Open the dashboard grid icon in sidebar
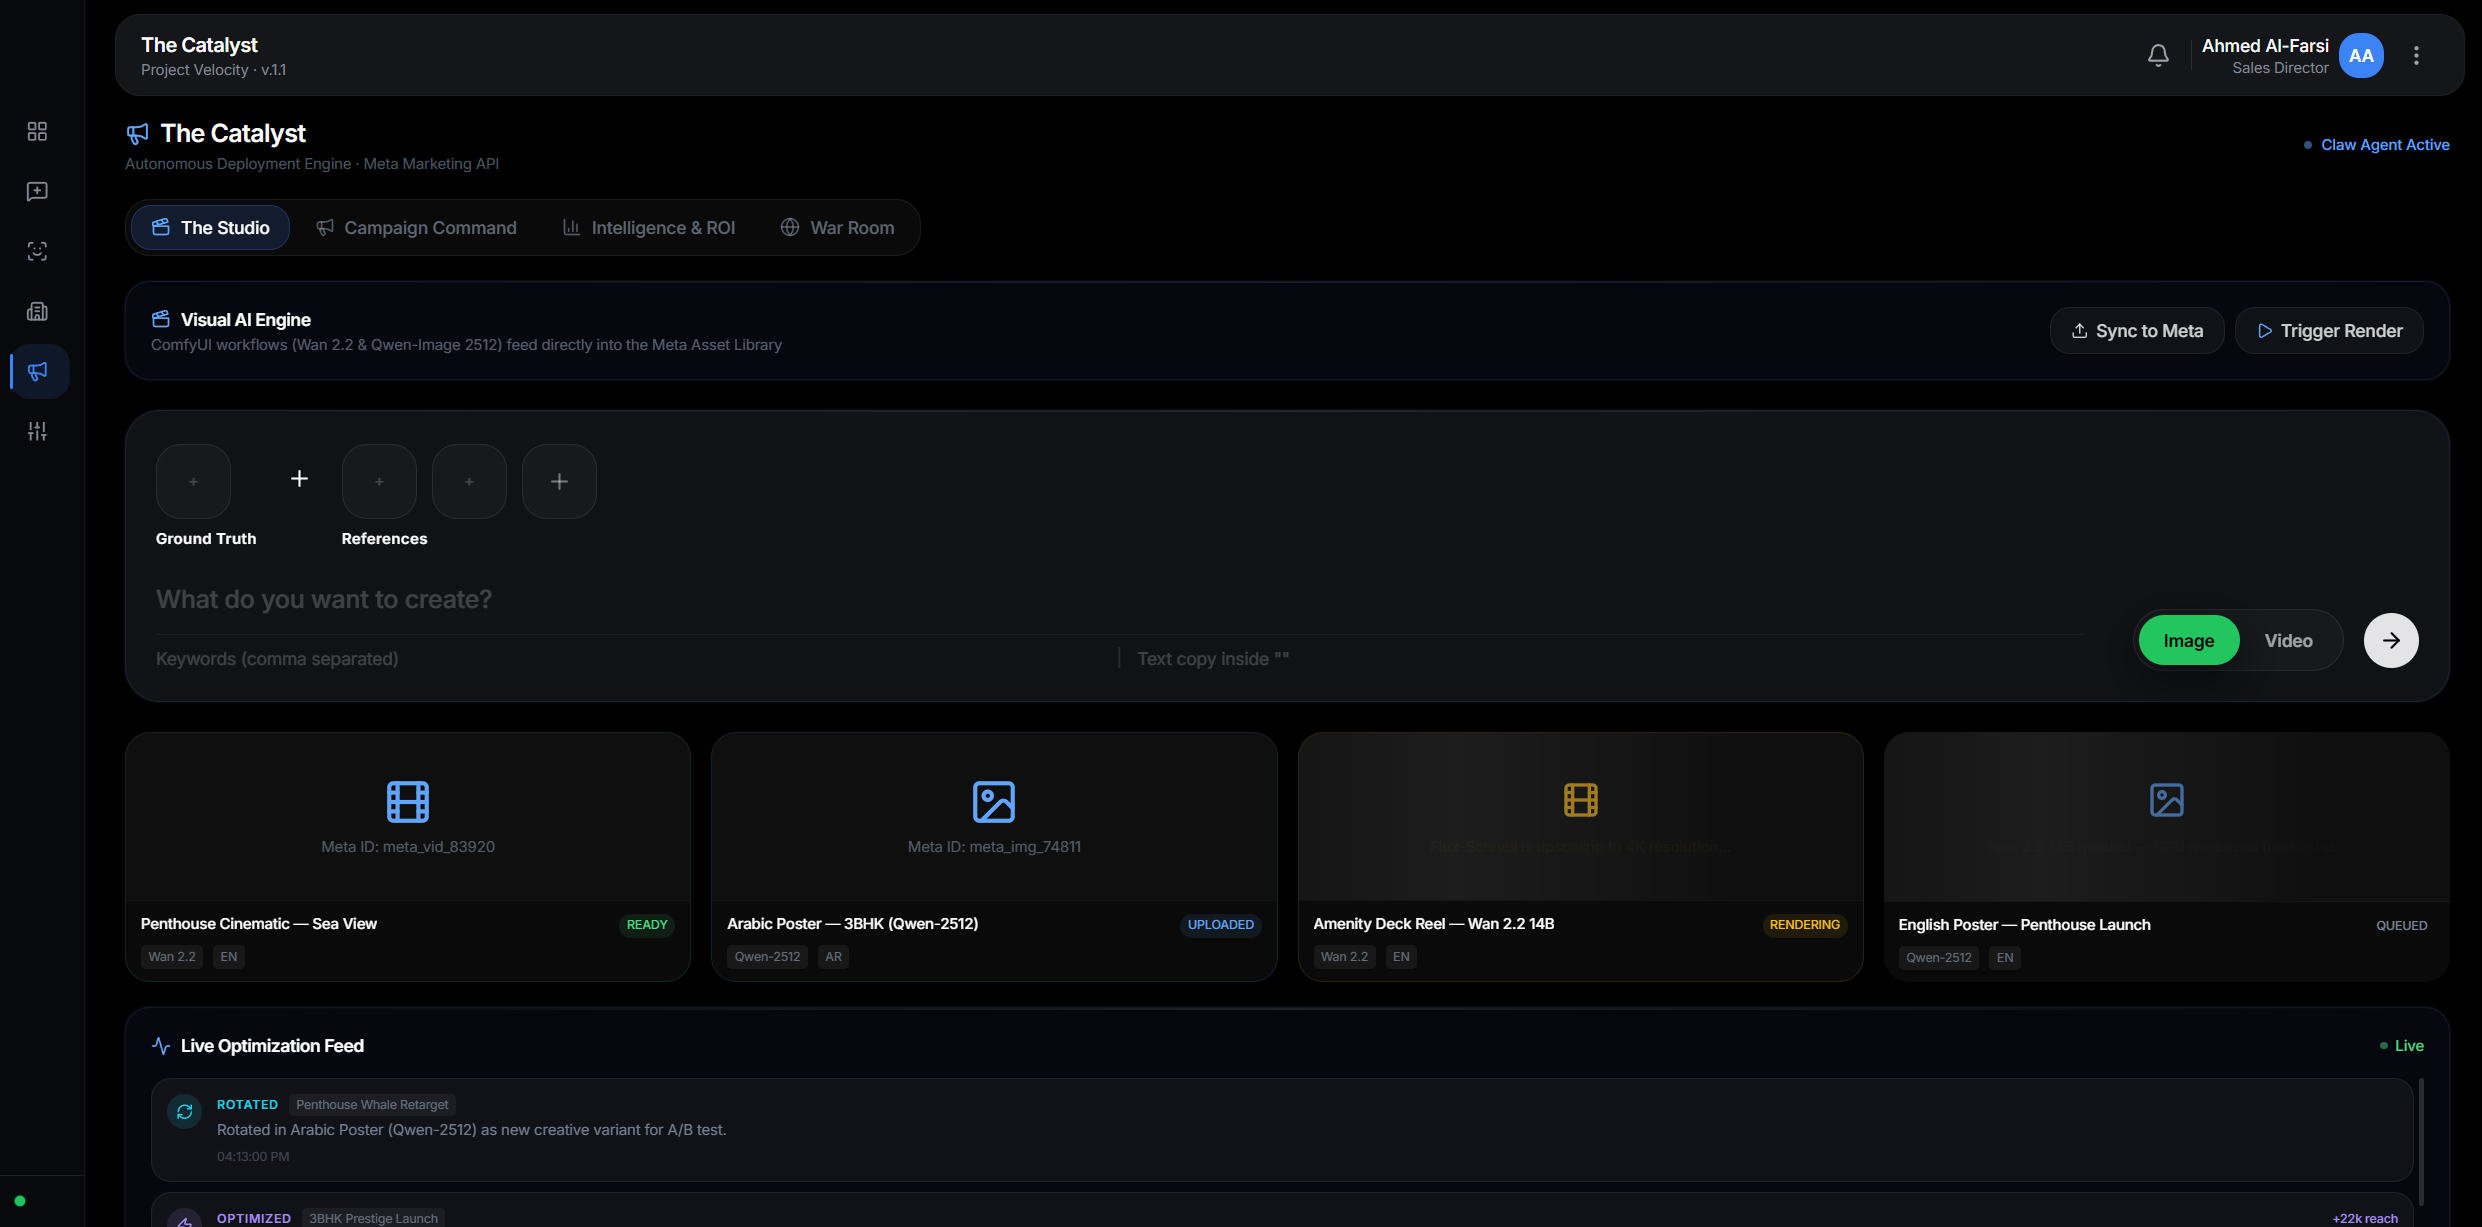The width and height of the screenshot is (2482, 1227). [x=37, y=131]
